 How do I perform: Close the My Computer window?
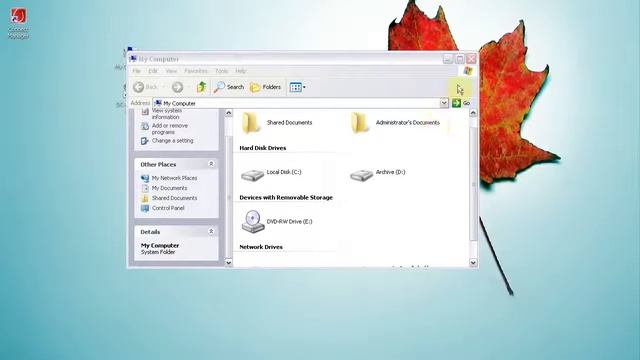471,59
